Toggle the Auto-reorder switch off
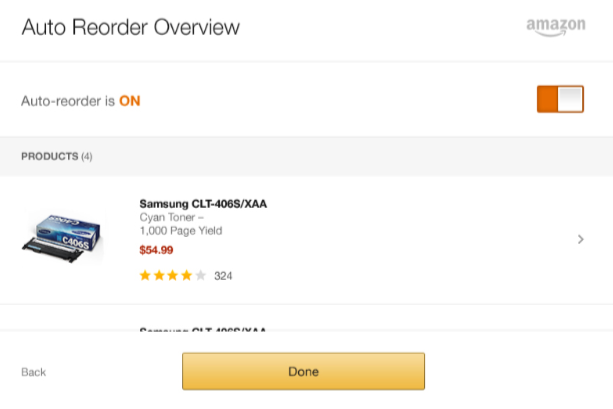This screenshot has width=613, height=409. click(560, 99)
